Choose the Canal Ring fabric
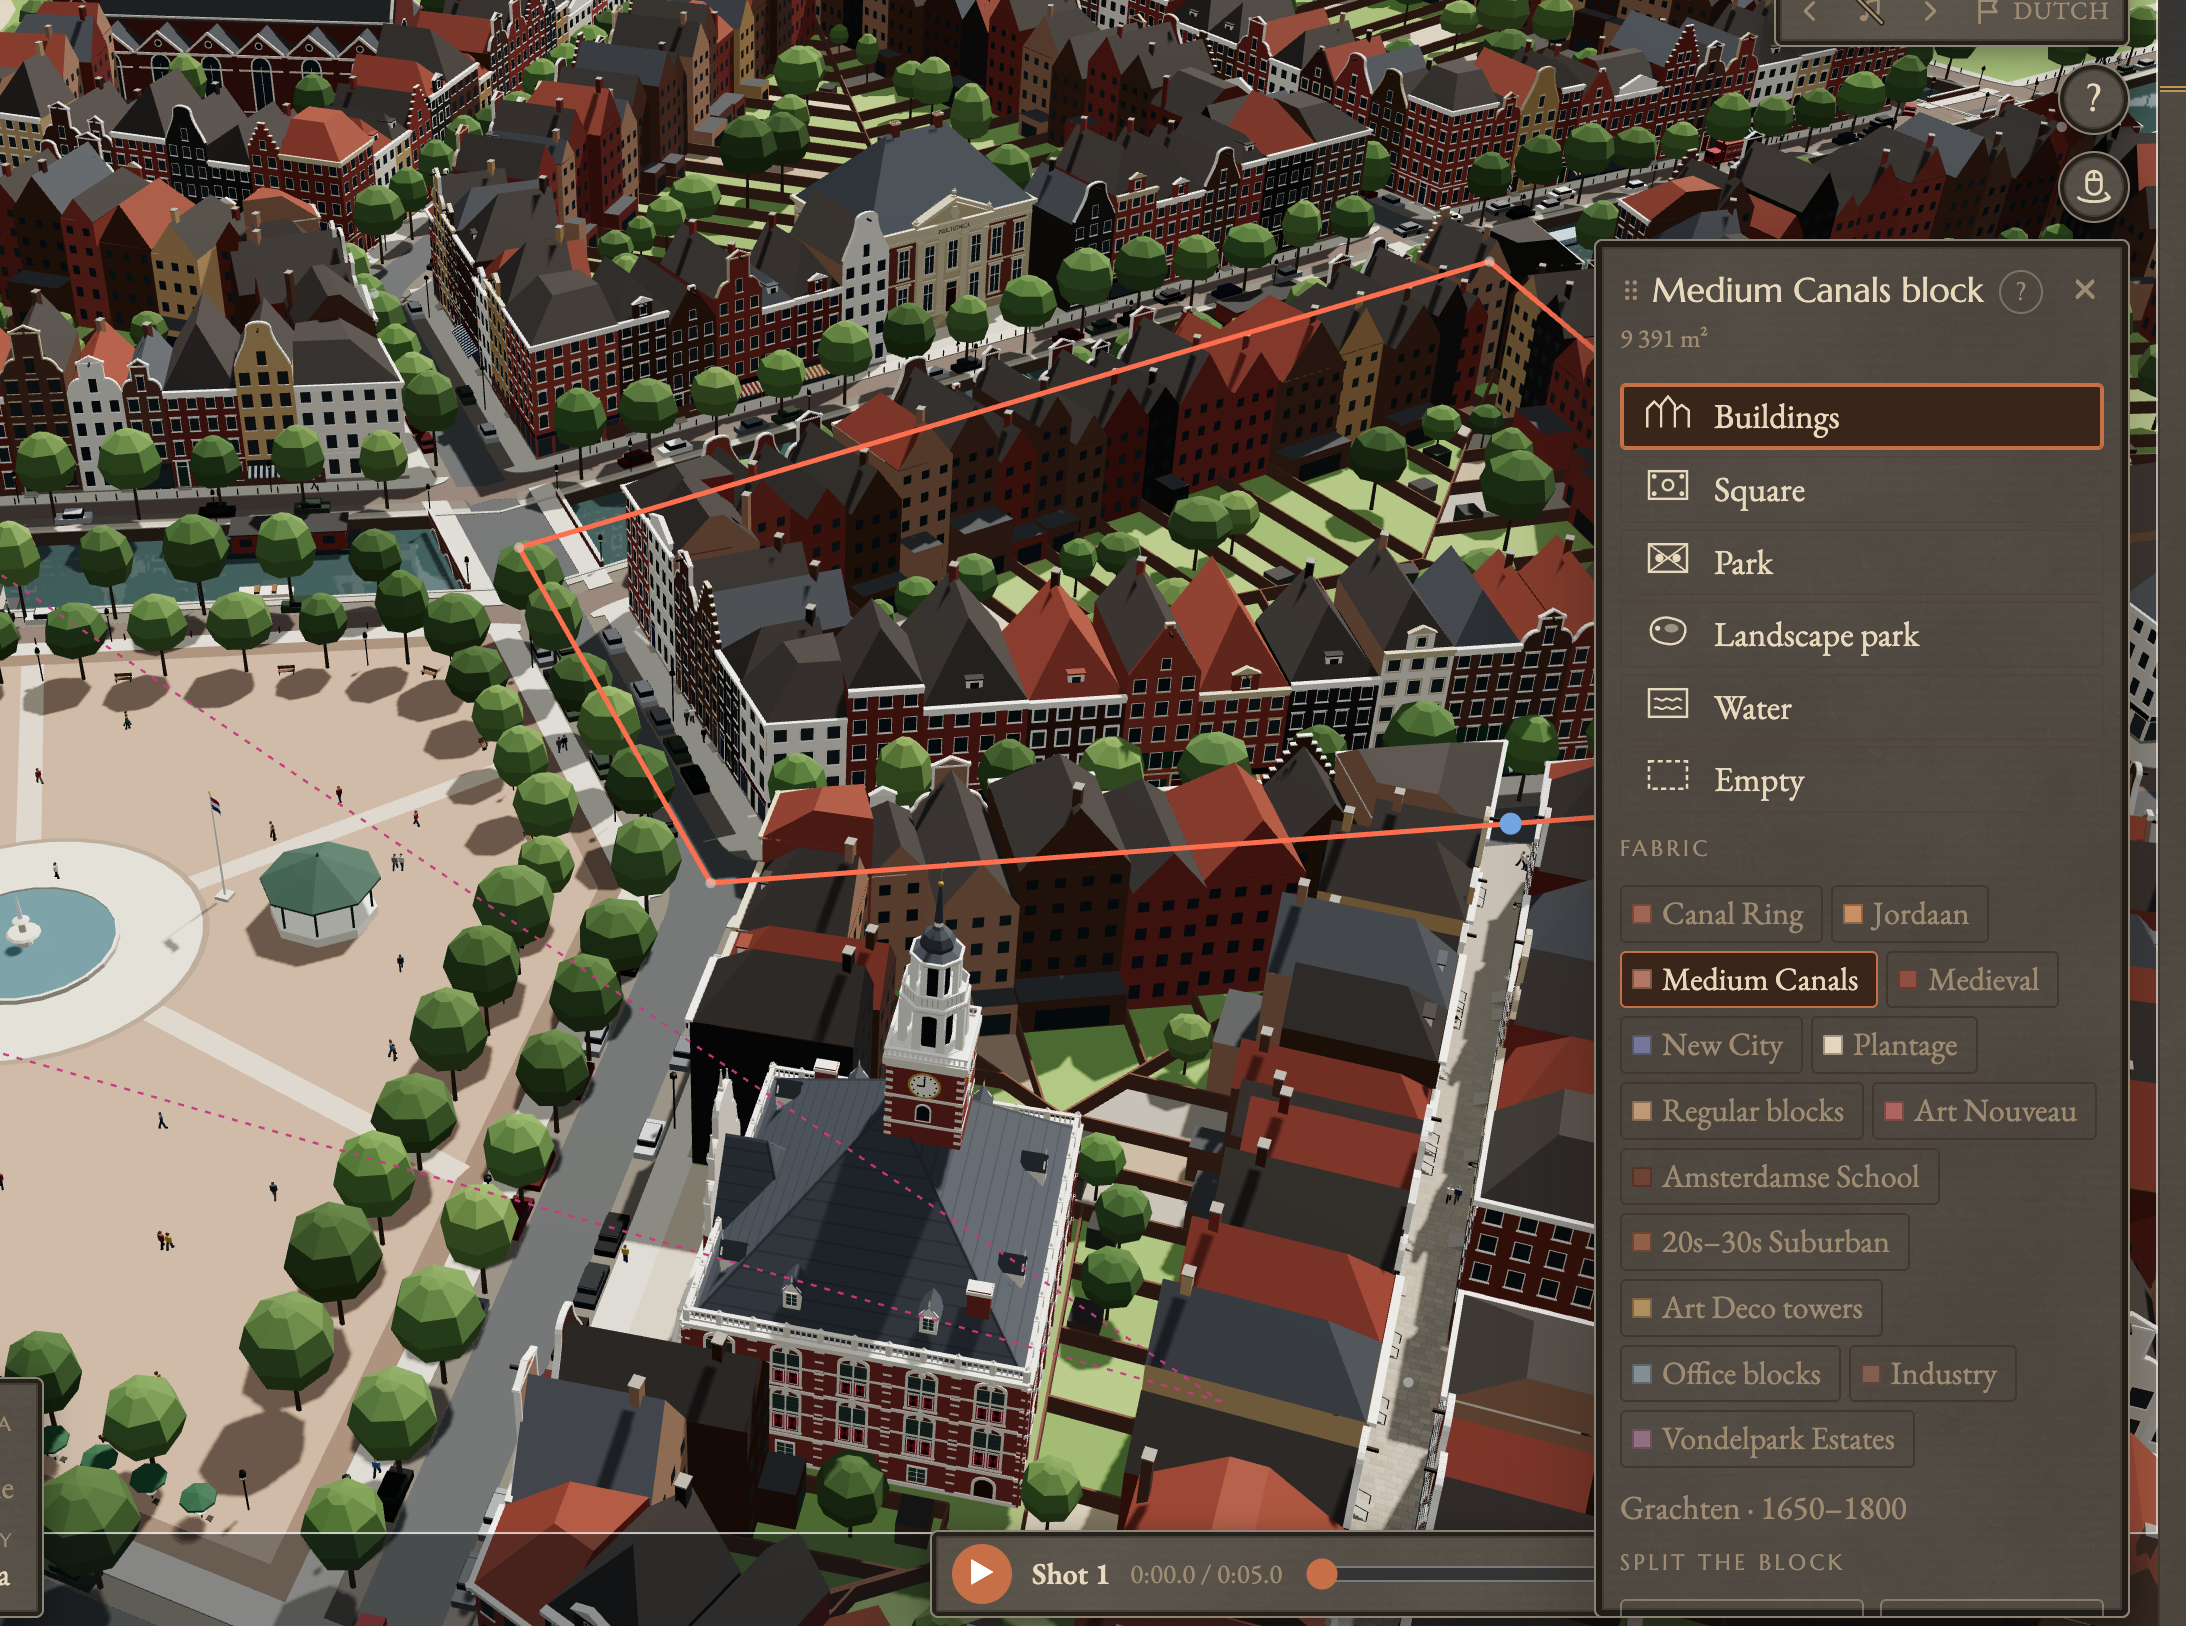Viewport: 2186px width, 1626px height. (x=1721, y=914)
